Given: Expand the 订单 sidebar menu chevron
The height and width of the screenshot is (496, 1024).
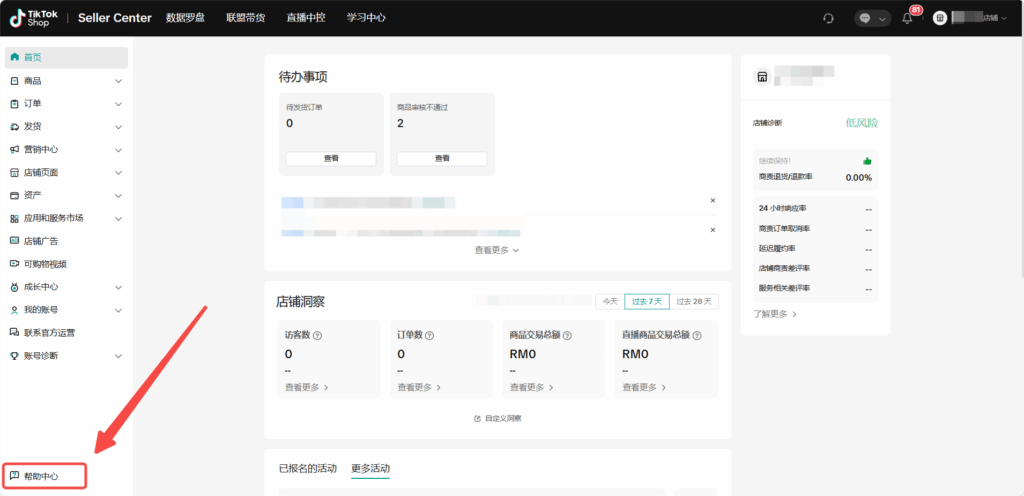Looking at the screenshot, I should 118,104.
